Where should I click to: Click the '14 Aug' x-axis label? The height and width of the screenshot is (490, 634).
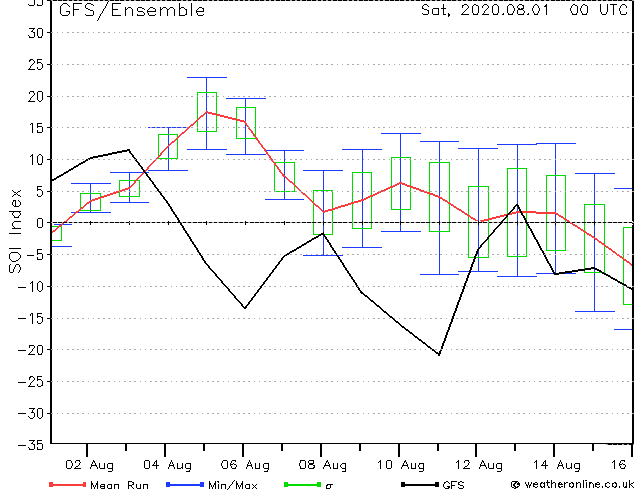(x=556, y=465)
